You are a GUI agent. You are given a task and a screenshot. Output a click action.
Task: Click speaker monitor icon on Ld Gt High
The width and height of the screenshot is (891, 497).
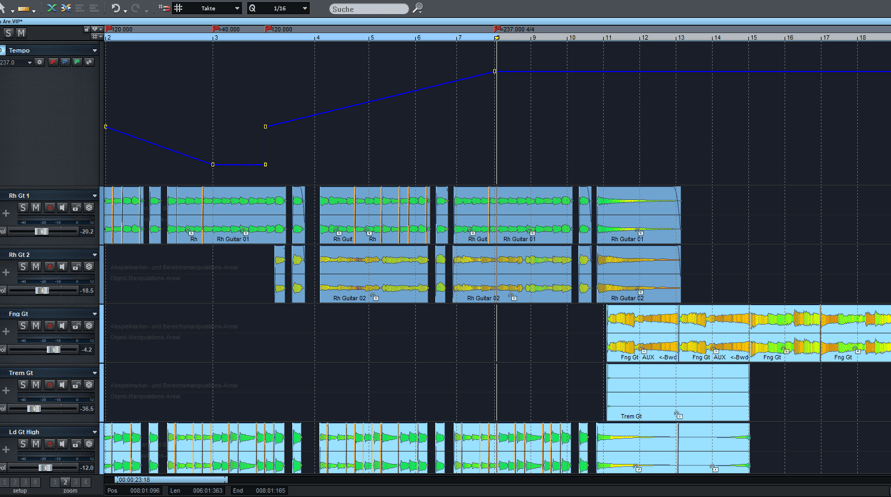point(63,444)
